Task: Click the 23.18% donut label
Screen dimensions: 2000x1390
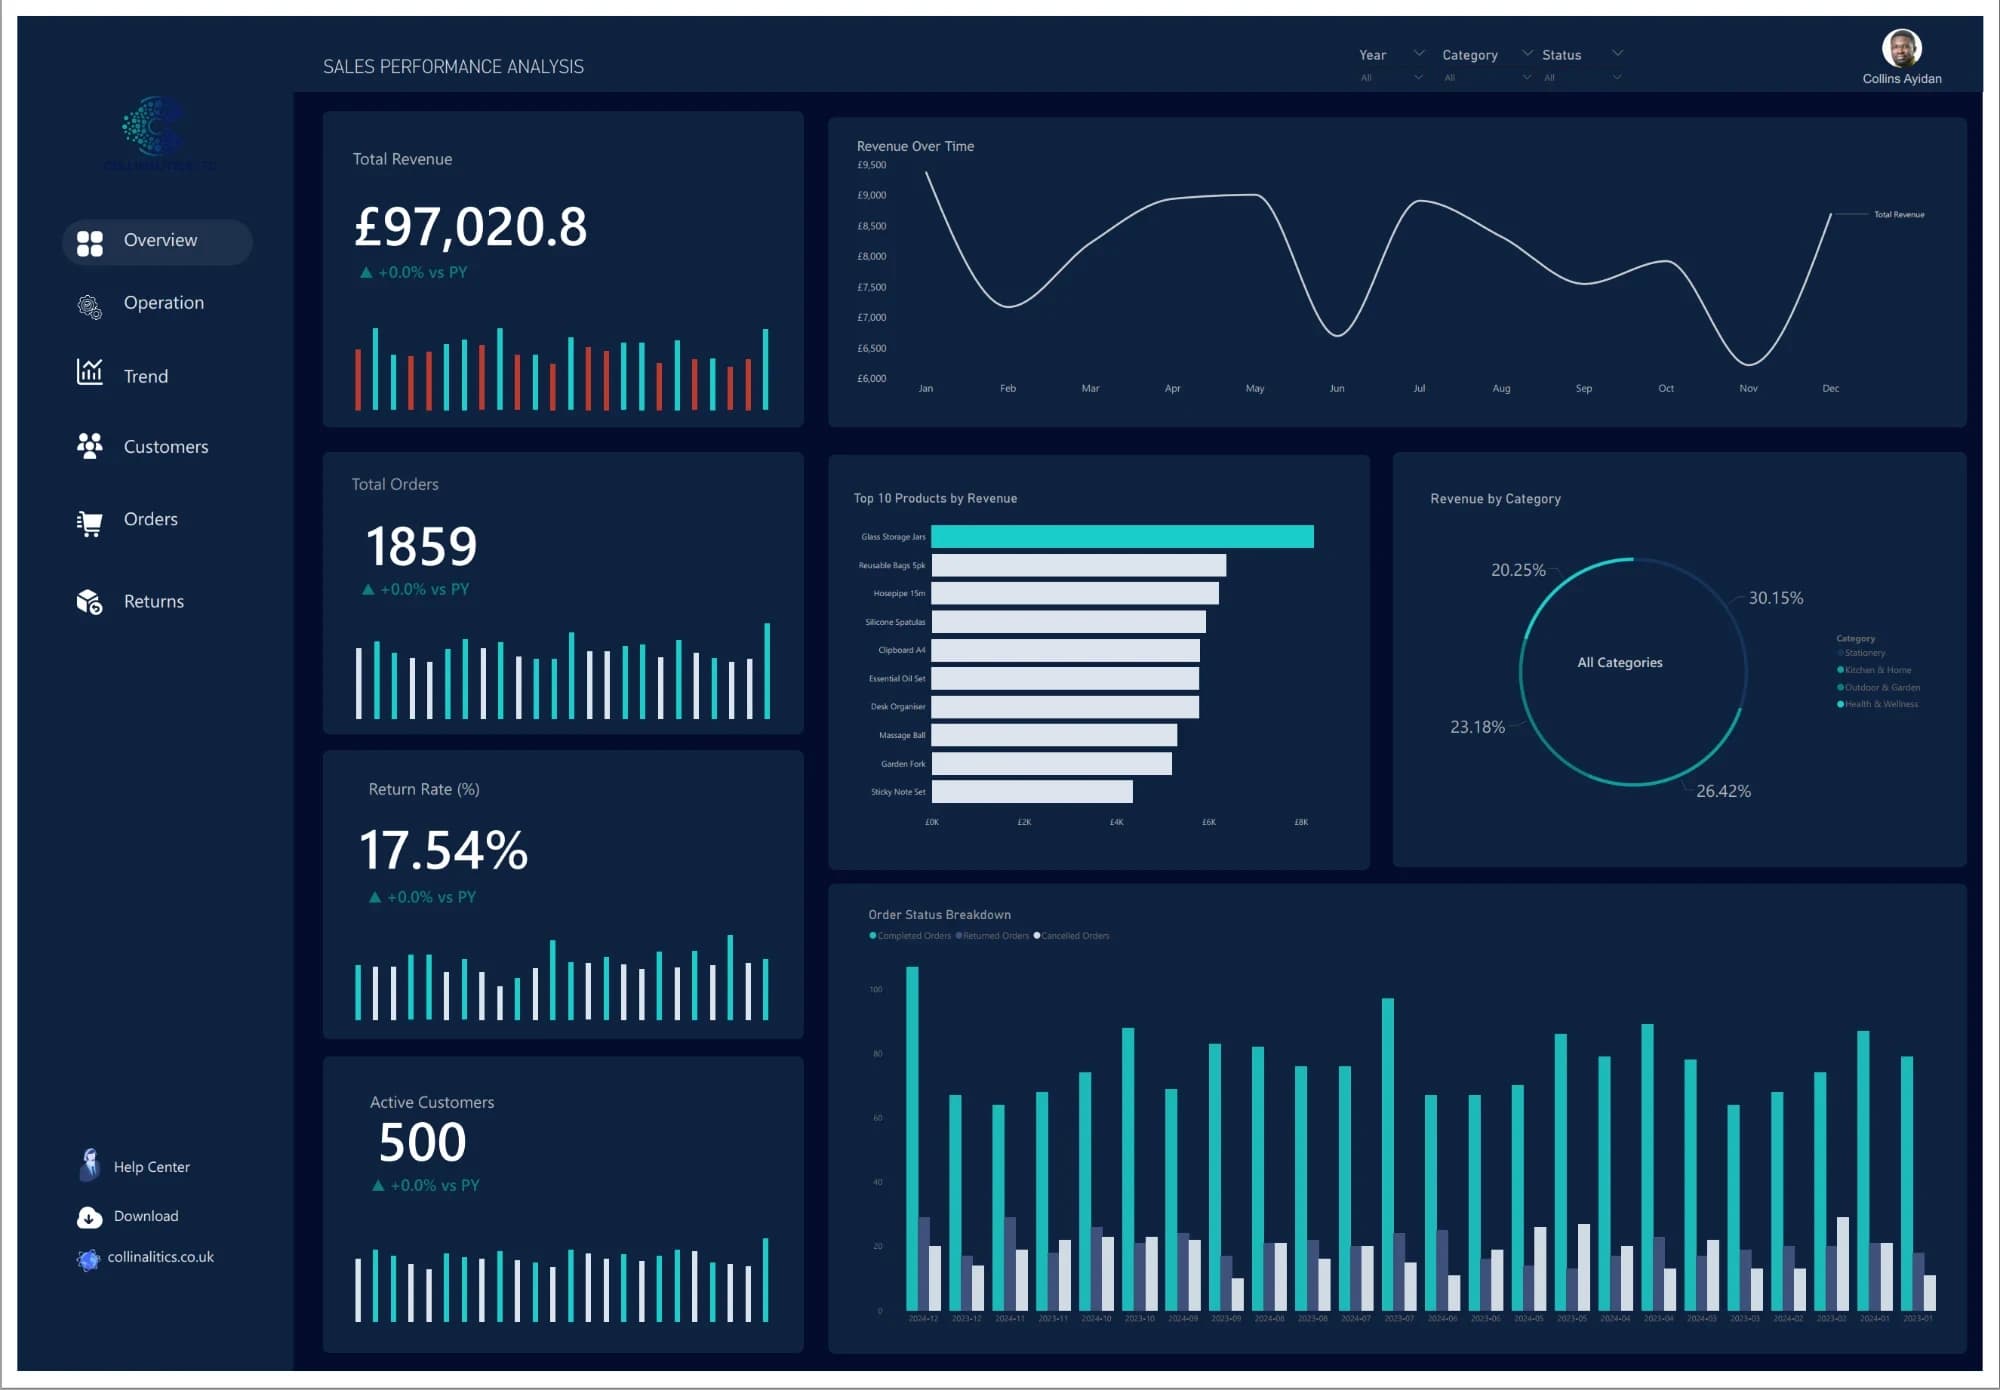Action: (1477, 727)
